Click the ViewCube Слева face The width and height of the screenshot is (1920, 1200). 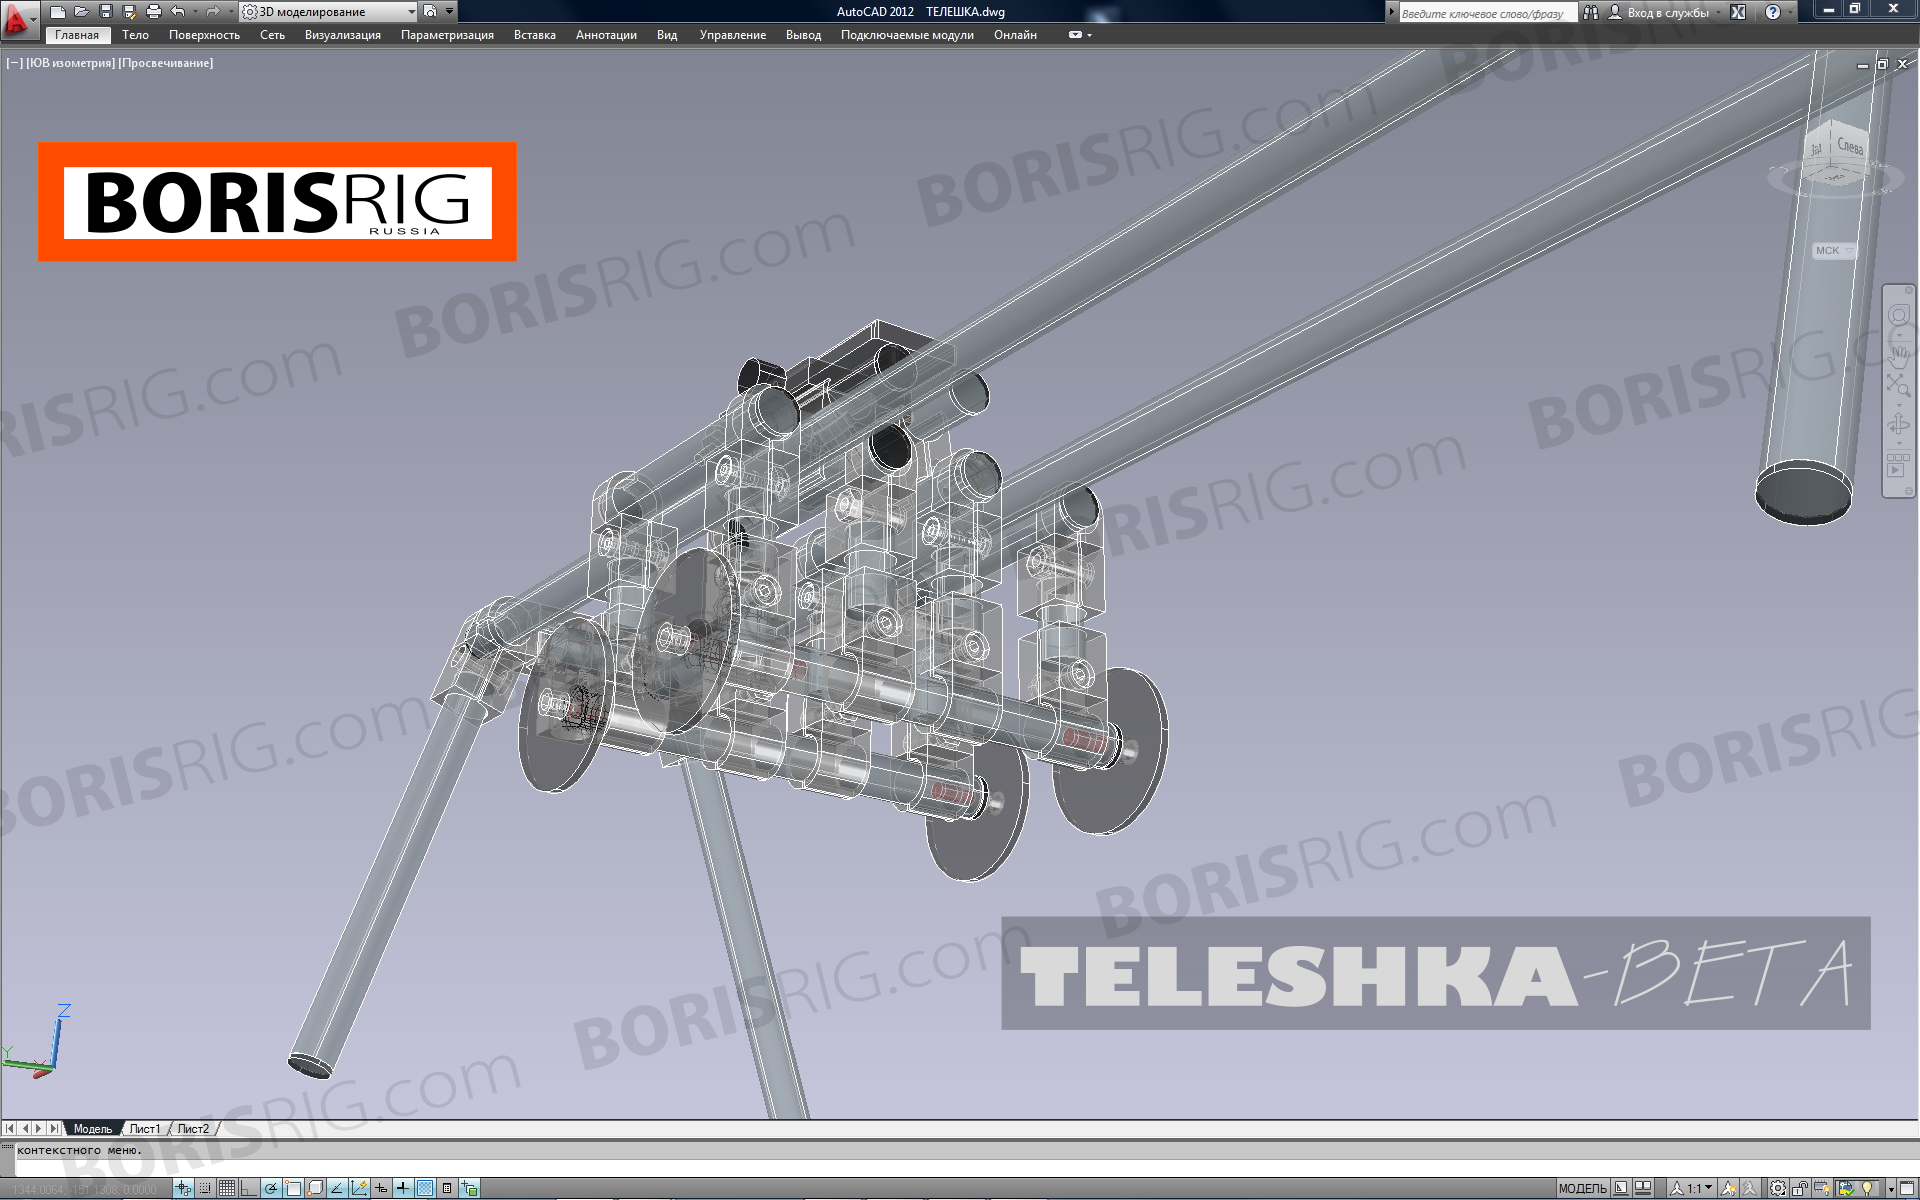click(1850, 146)
